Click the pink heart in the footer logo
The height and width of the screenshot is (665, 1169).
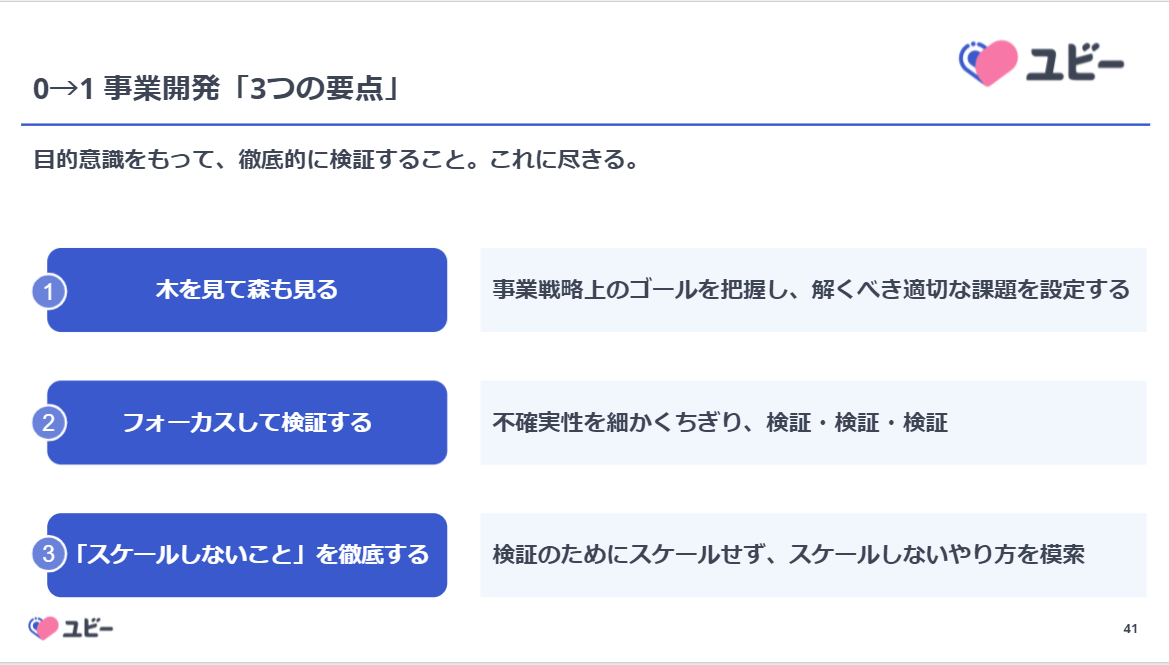45,628
